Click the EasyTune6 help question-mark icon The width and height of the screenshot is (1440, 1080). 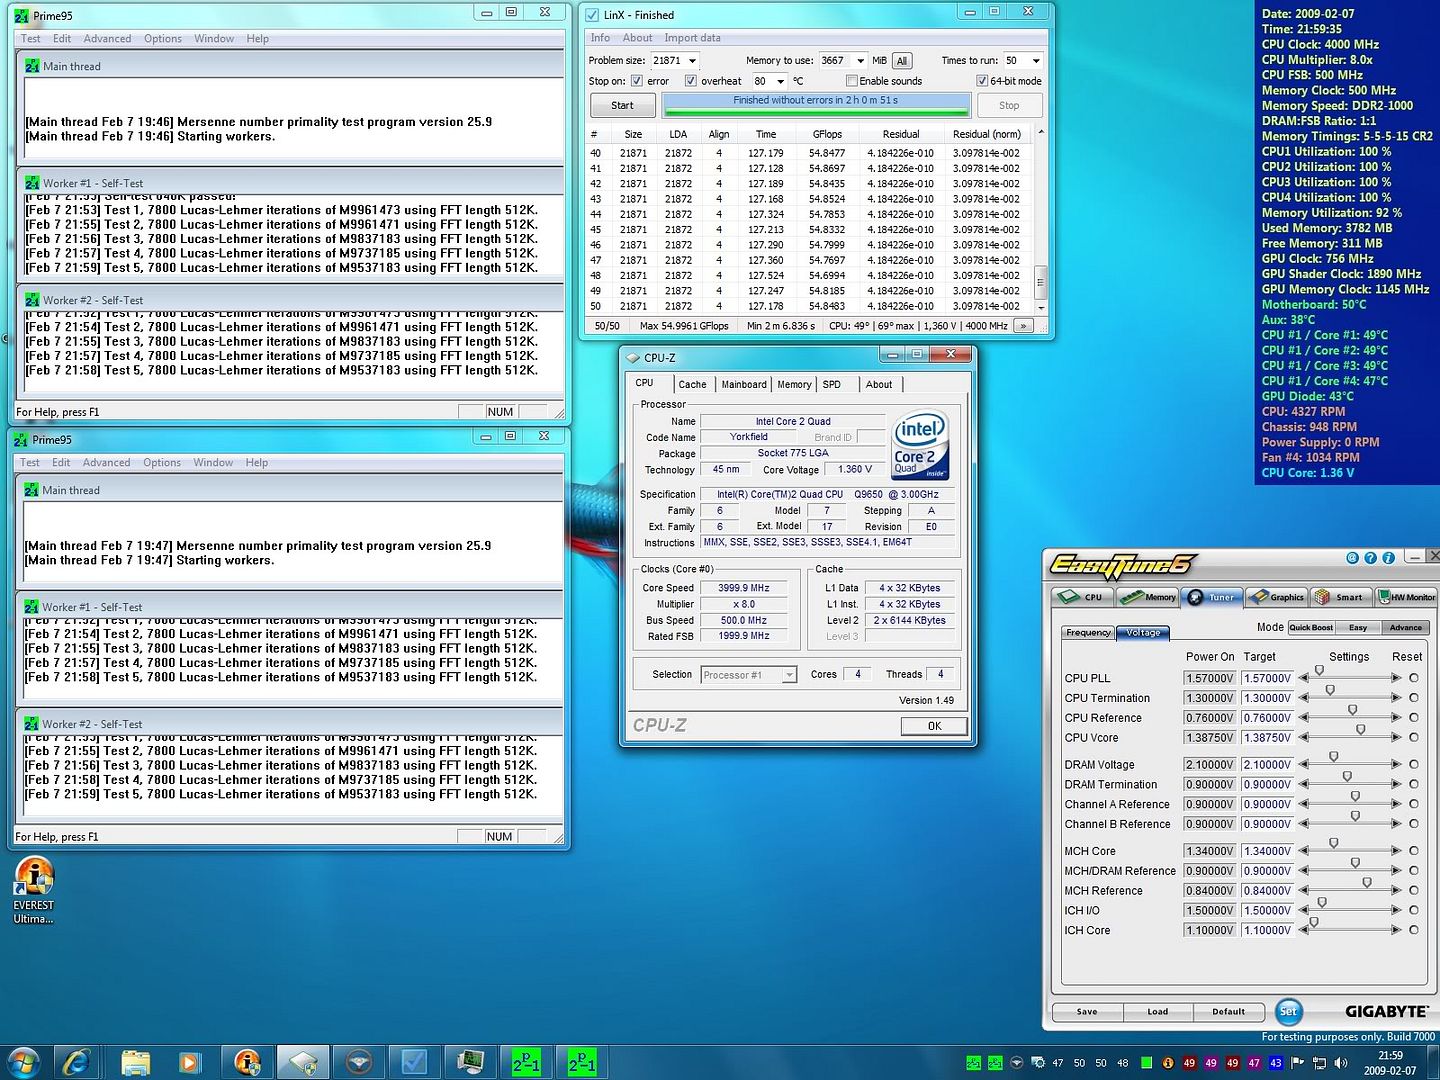[x=1371, y=558]
